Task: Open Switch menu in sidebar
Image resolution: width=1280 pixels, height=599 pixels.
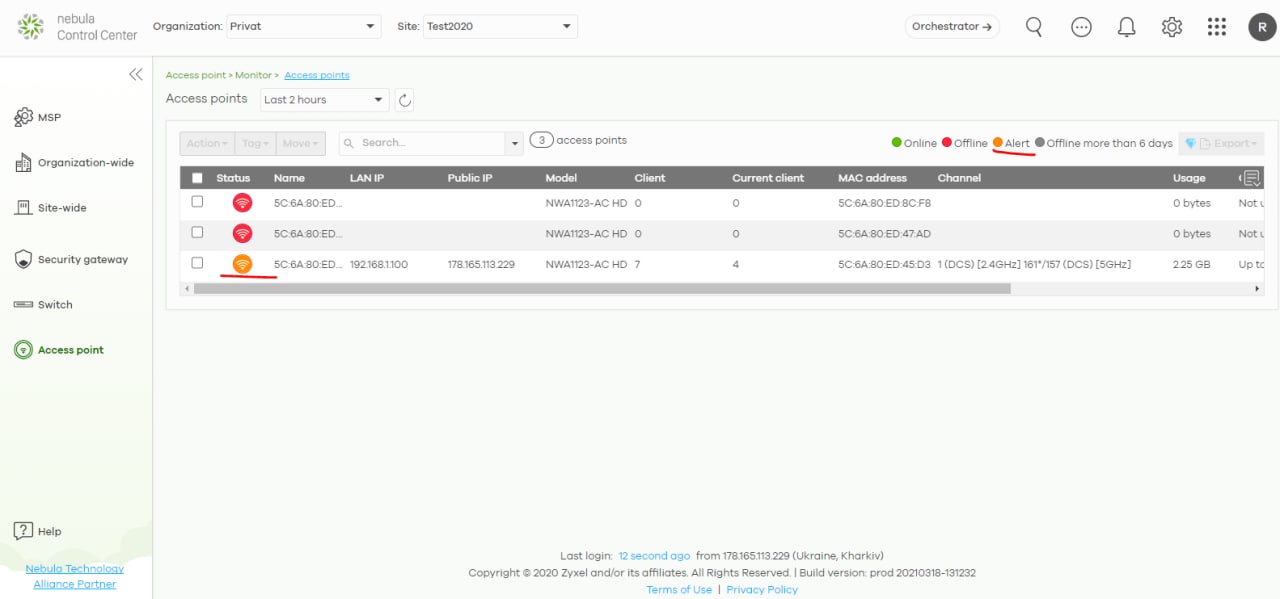Action: (x=43, y=305)
